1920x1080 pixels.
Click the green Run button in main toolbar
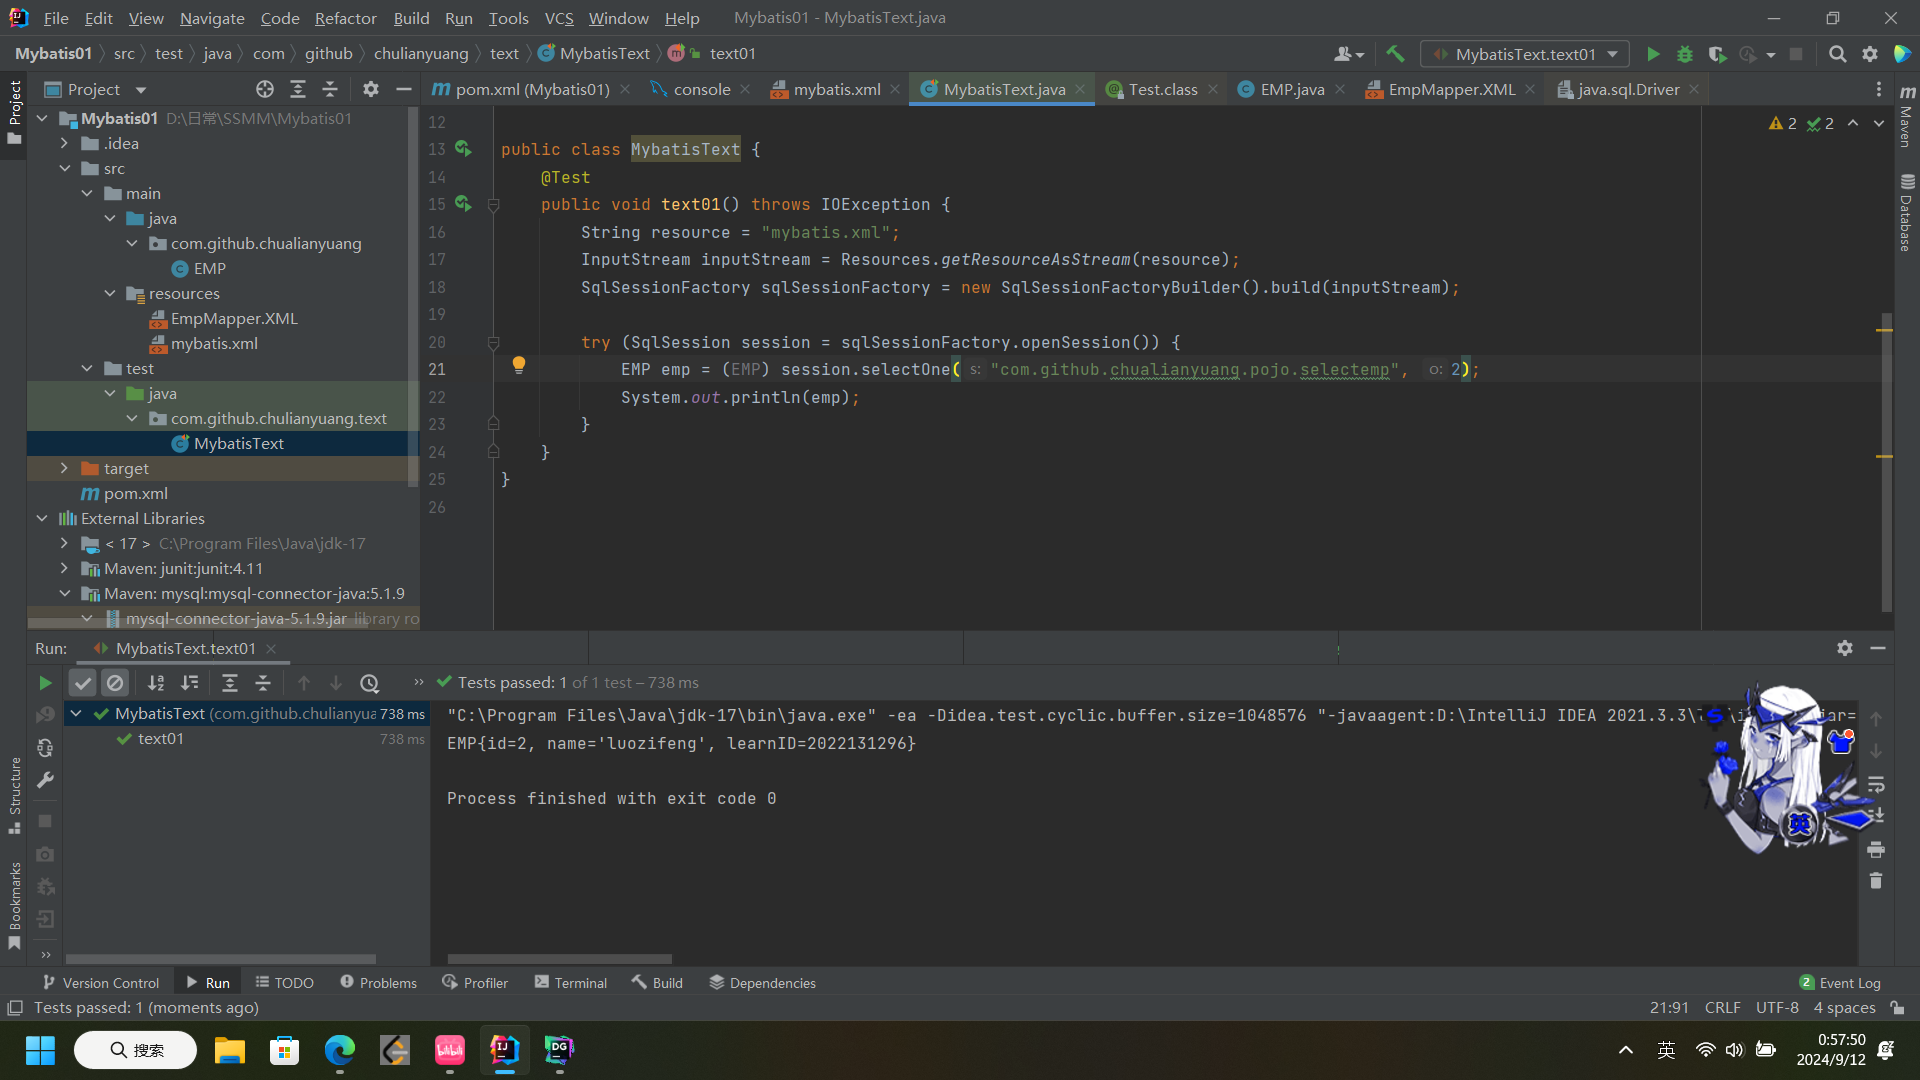(x=1653, y=54)
